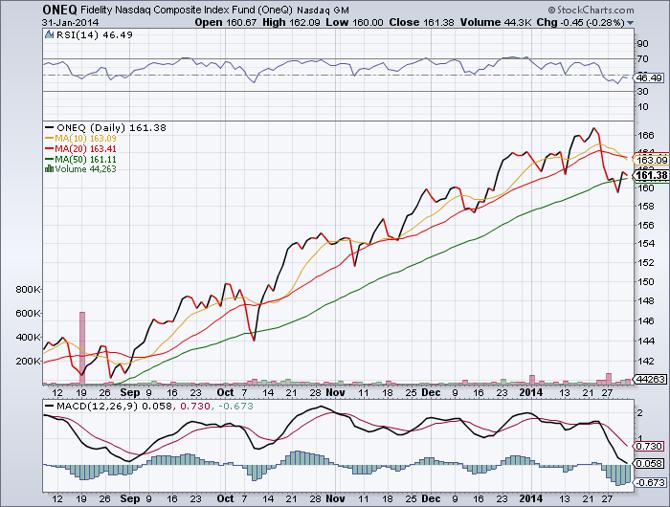670x507 pixels.
Task: Click the 800K volume axis label
Action: [x=28, y=290]
